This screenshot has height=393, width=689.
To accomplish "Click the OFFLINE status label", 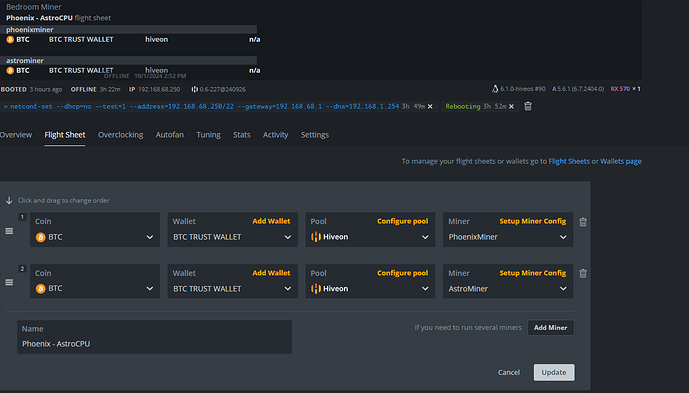I will point(83,89).
